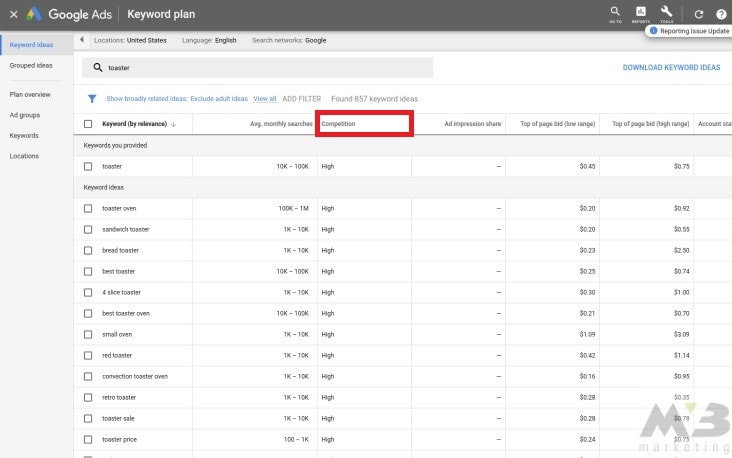Check the retro toaster row
This screenshot has height=458, width=732.
[88, 397]
